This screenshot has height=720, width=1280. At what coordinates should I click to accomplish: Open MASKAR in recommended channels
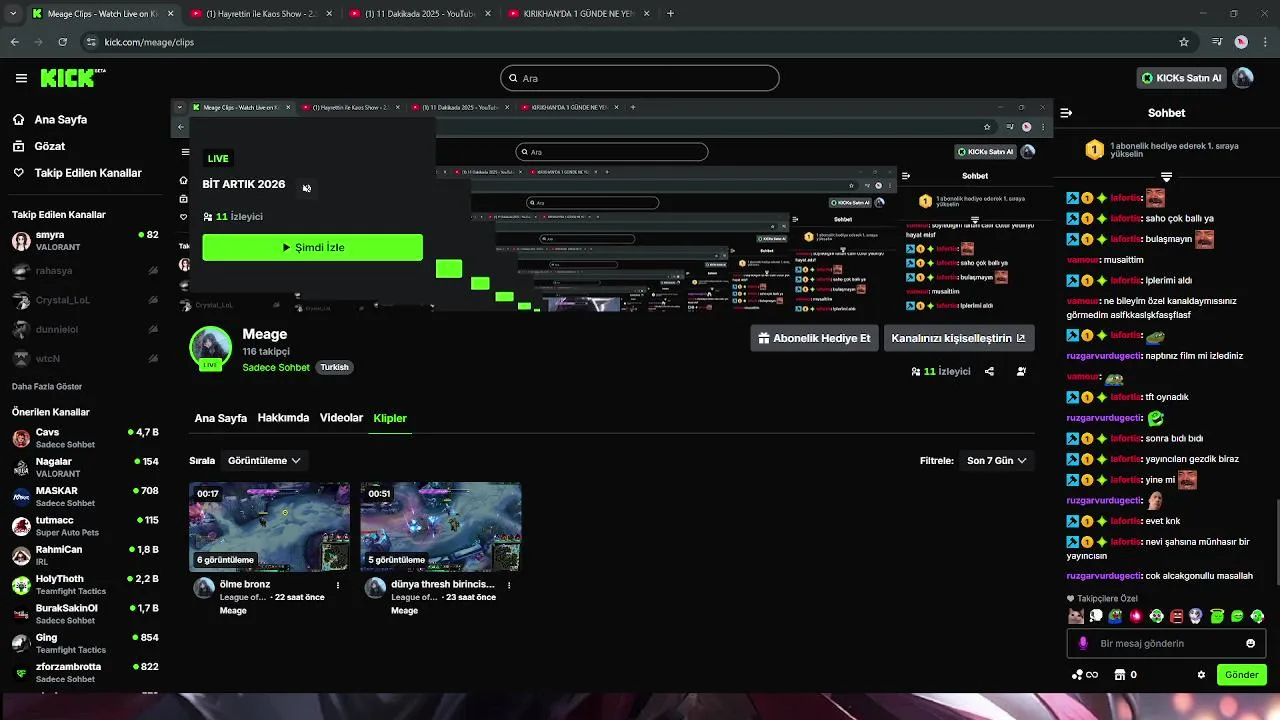pos(85,497)
